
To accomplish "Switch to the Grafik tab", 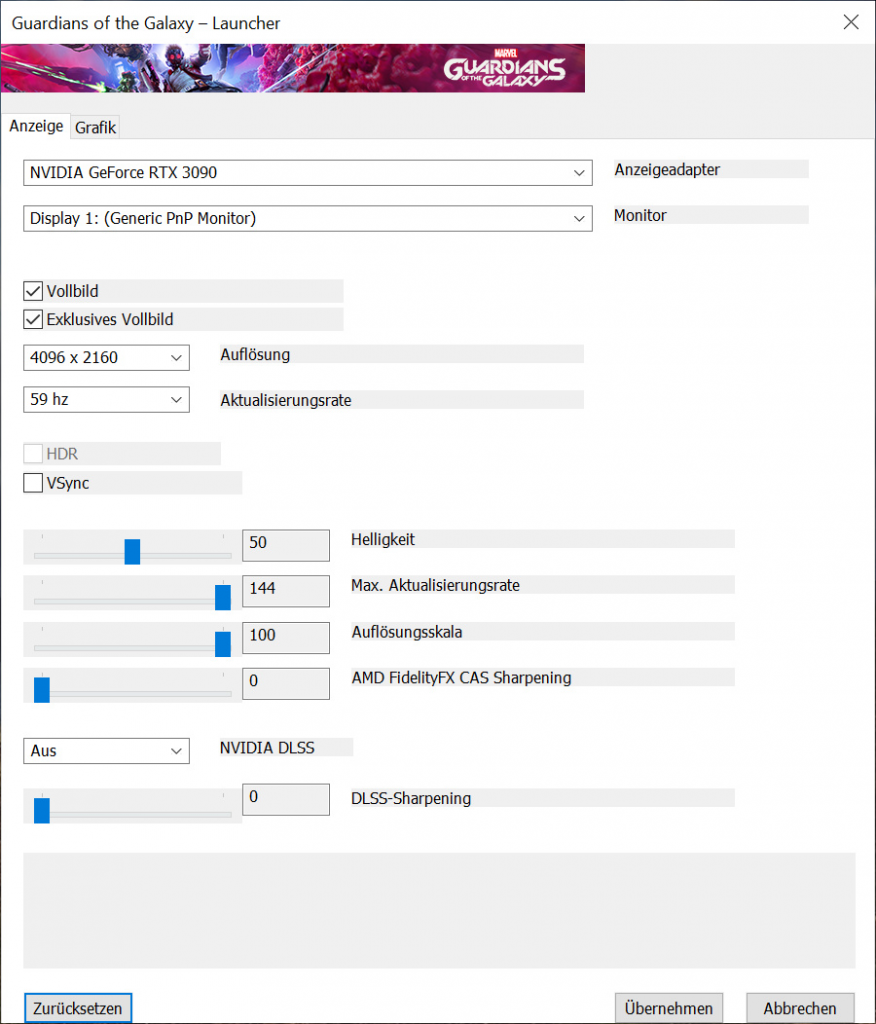I will [95, 127].
